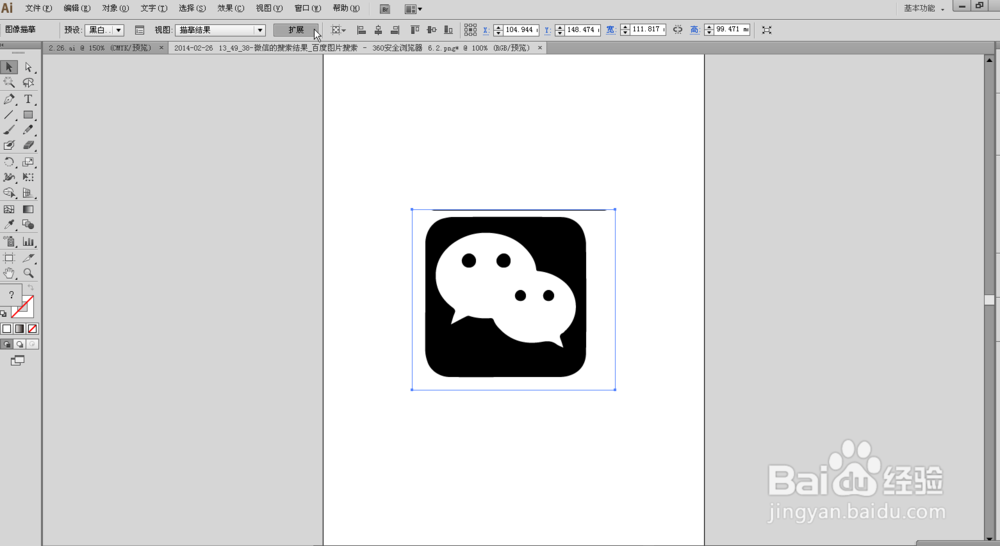Click the Bridge (Br) icon
This screenshot has height=546, width=1000.
click(385, 9)
